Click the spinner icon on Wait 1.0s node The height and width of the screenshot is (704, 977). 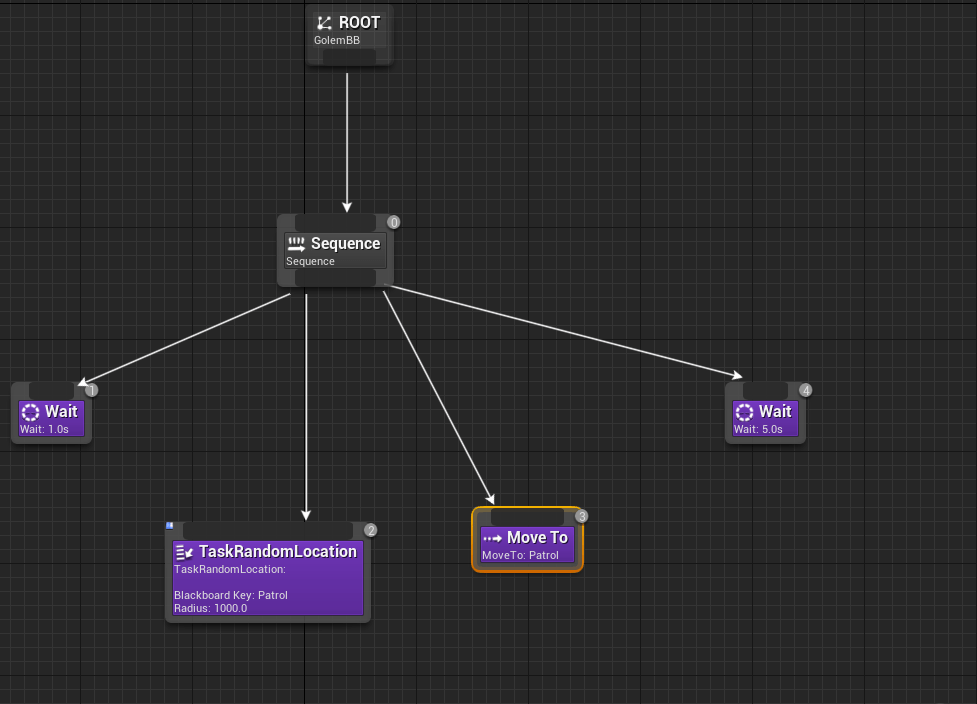pos(30,412)
